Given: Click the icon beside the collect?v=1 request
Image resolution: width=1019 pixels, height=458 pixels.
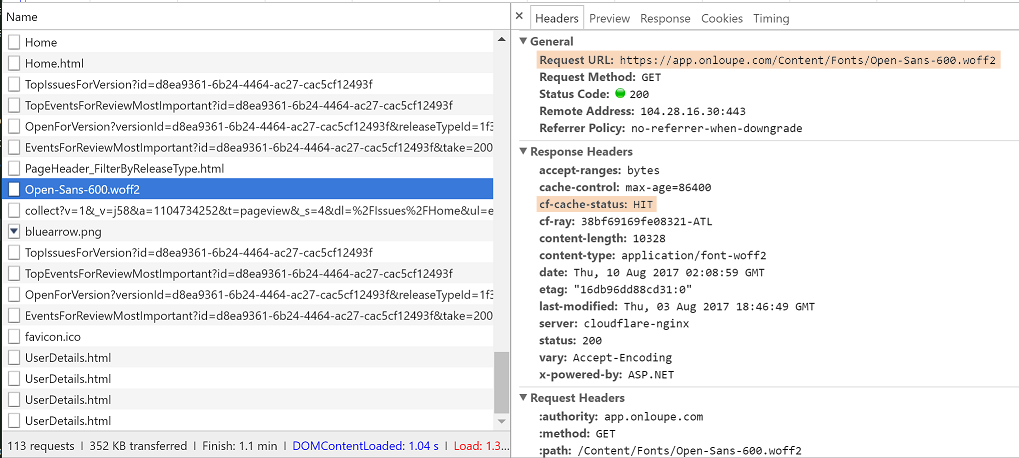Looking at the screenshot, I should (14, 210).
